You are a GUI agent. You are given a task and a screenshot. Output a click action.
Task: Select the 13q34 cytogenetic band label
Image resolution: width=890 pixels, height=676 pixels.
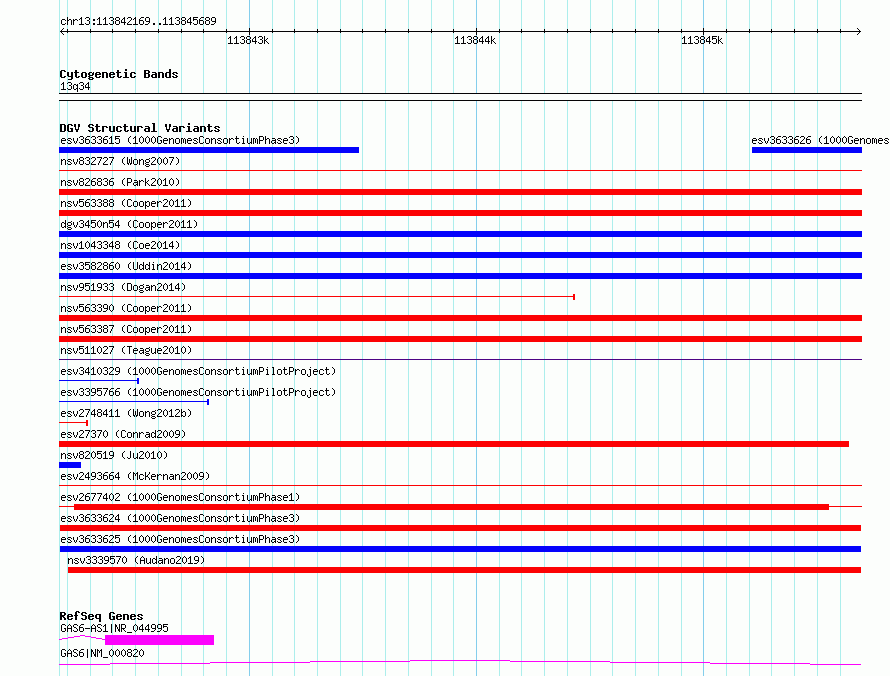pos(75,86)
